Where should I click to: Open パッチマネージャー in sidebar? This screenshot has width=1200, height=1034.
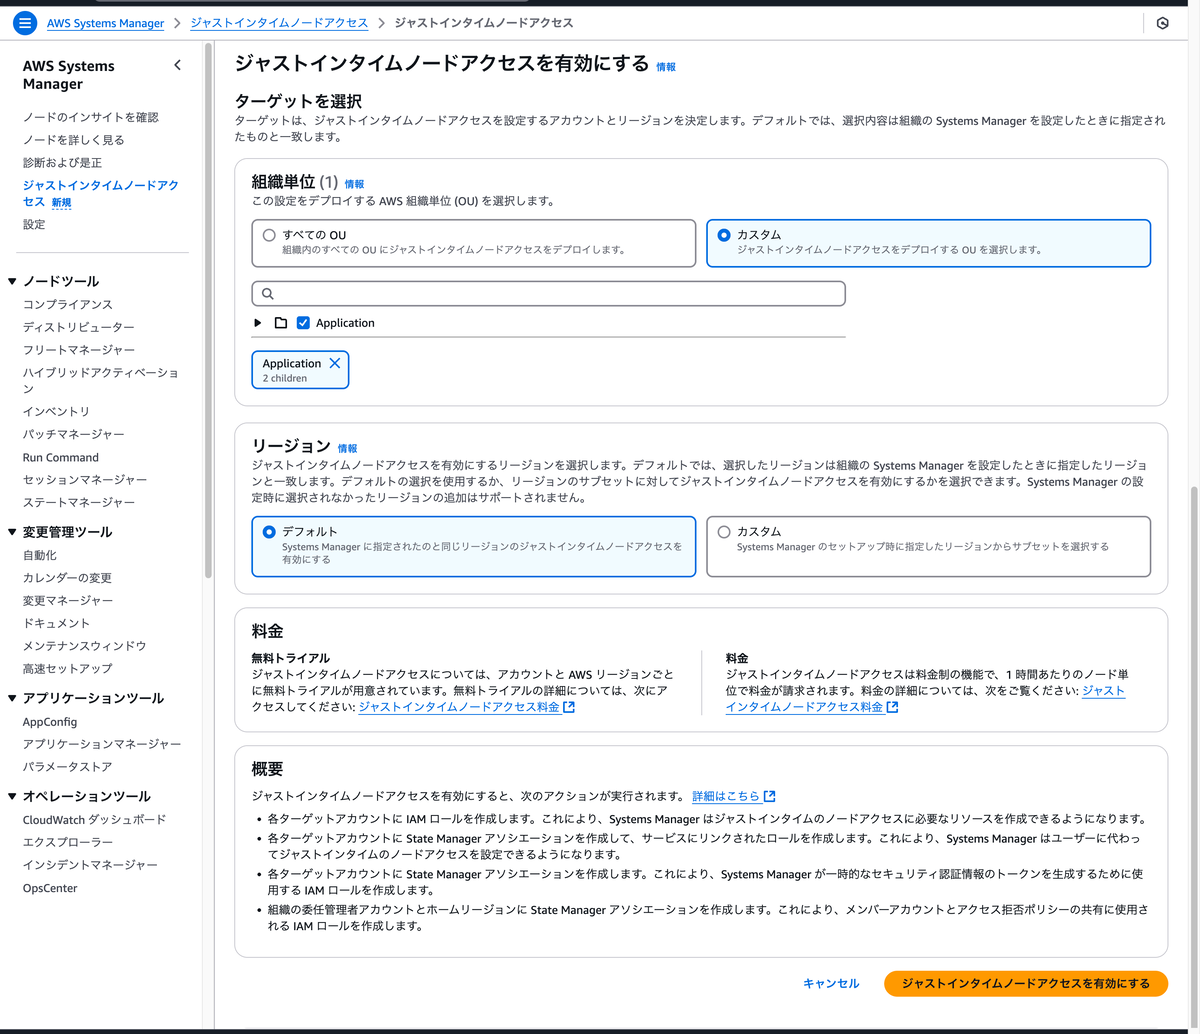click(x=74, y=434)
